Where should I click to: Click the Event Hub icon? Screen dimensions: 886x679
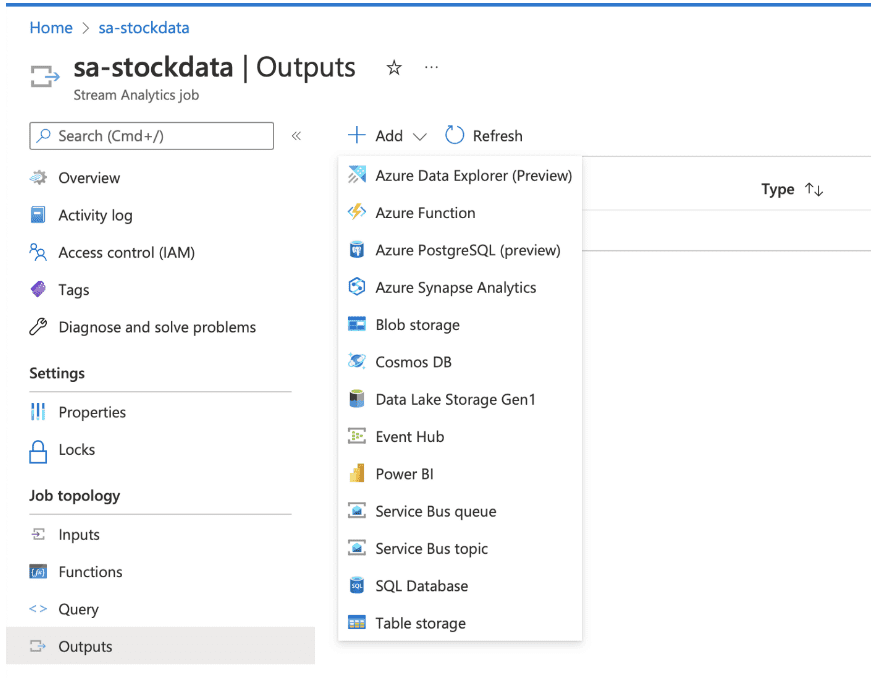point(357,436)
